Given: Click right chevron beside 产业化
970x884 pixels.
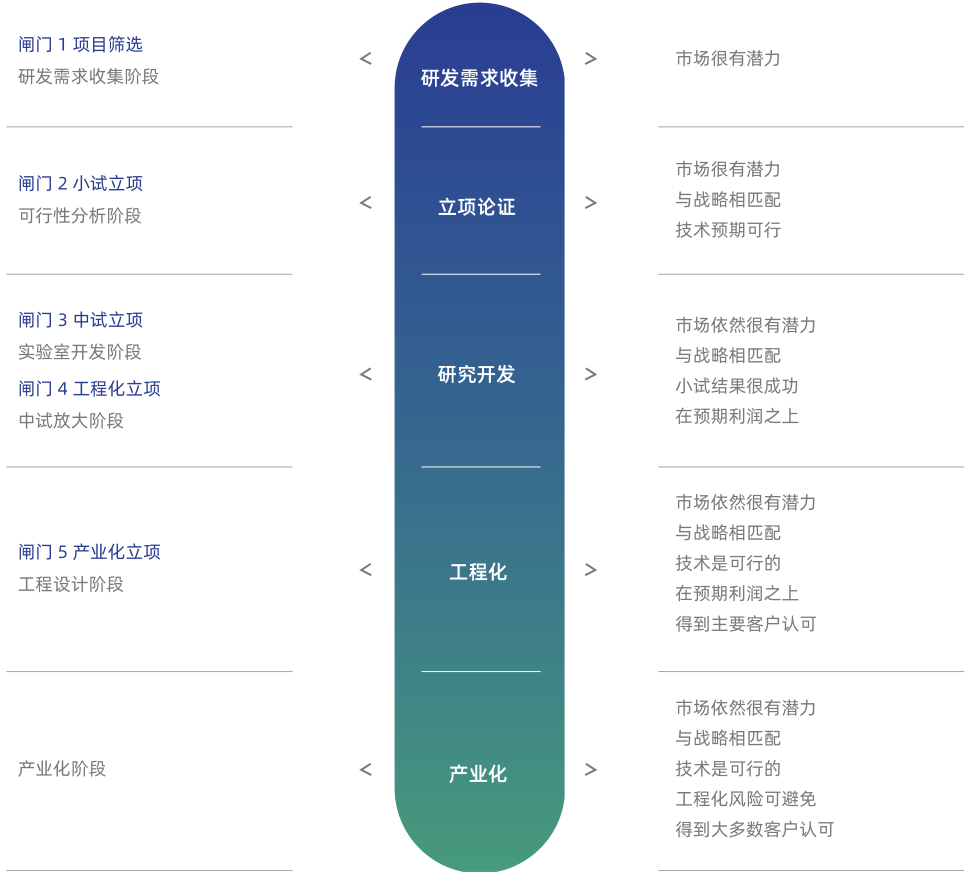Looking at the screenshot, I should (591, 769).
